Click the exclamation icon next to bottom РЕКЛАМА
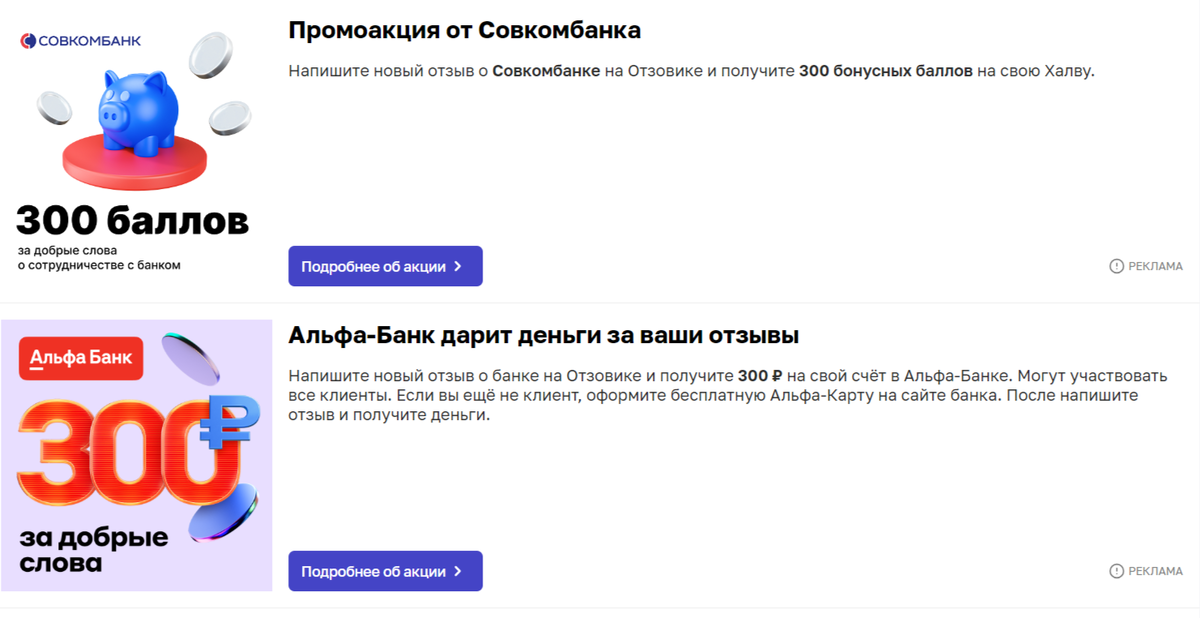This screenshot has width=1200, height=618. click(x=1117, y=571)
